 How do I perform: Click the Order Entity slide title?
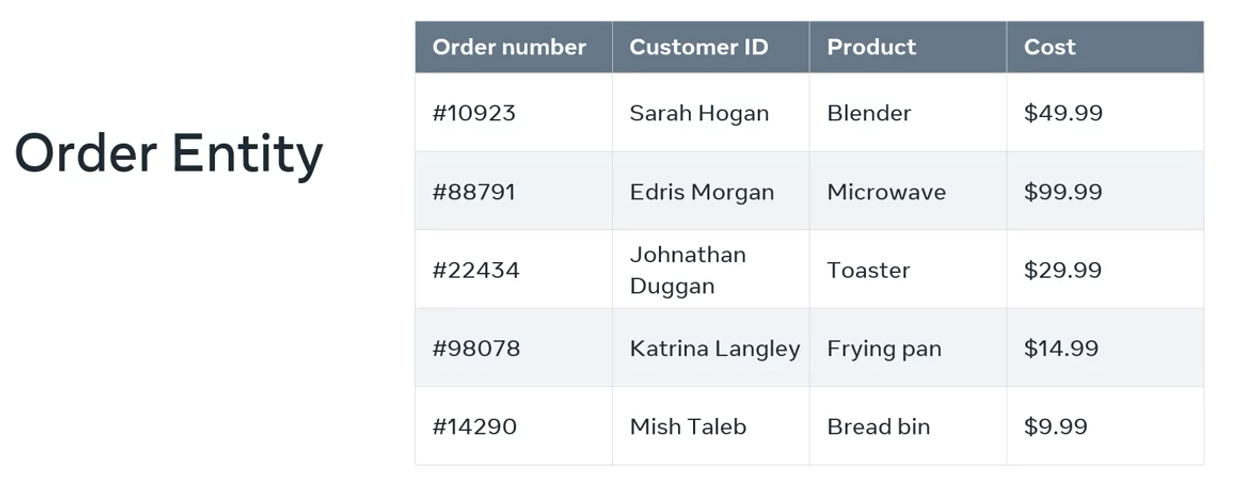169,155
